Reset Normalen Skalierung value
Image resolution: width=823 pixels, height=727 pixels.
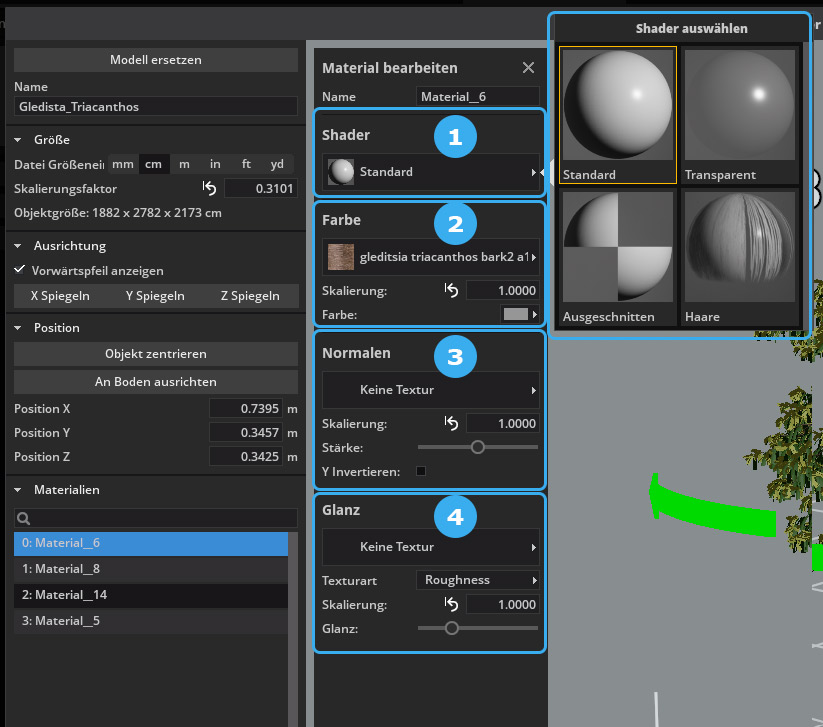pos(451,424)
